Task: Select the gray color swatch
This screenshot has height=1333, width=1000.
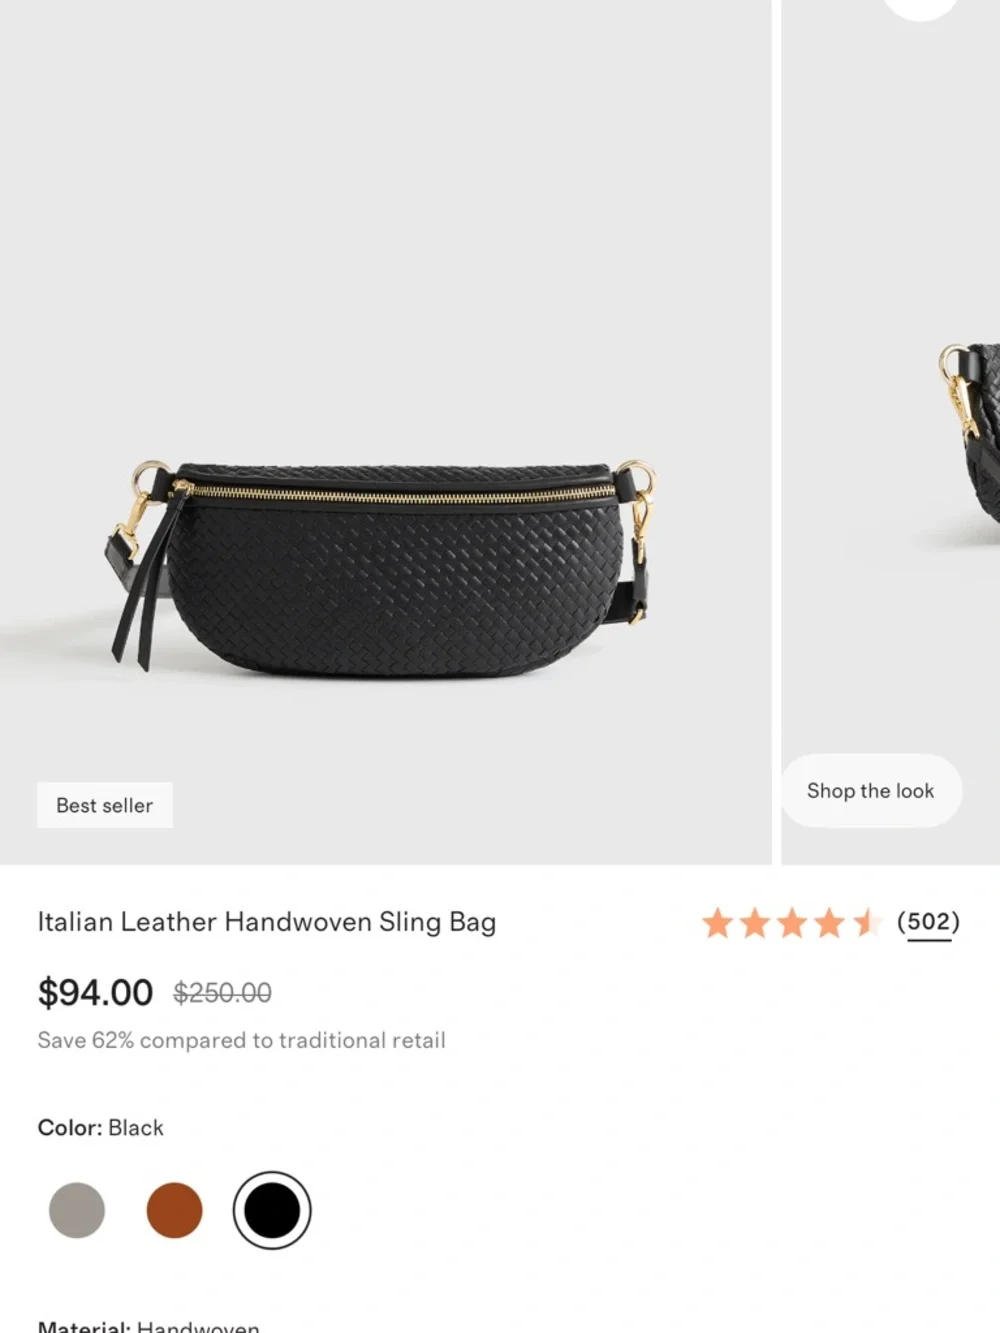Action: [x=77, y=1210]
